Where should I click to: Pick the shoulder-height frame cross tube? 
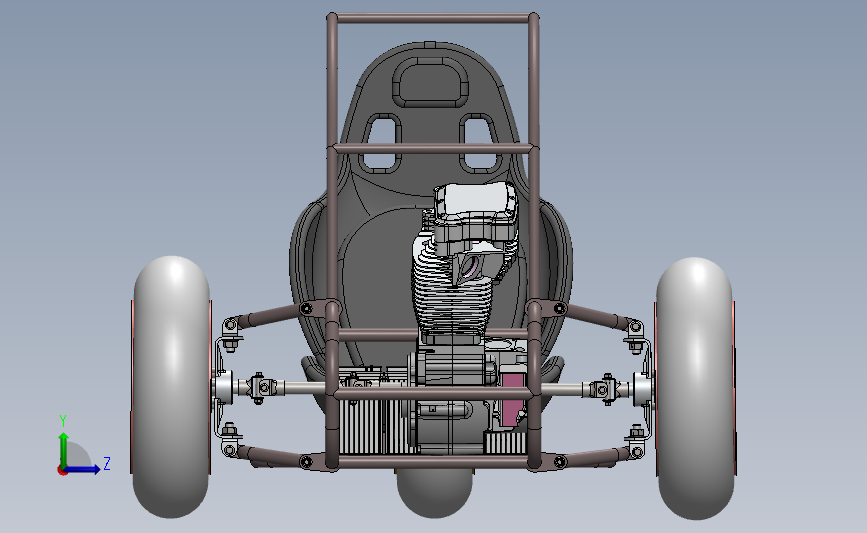432,149
